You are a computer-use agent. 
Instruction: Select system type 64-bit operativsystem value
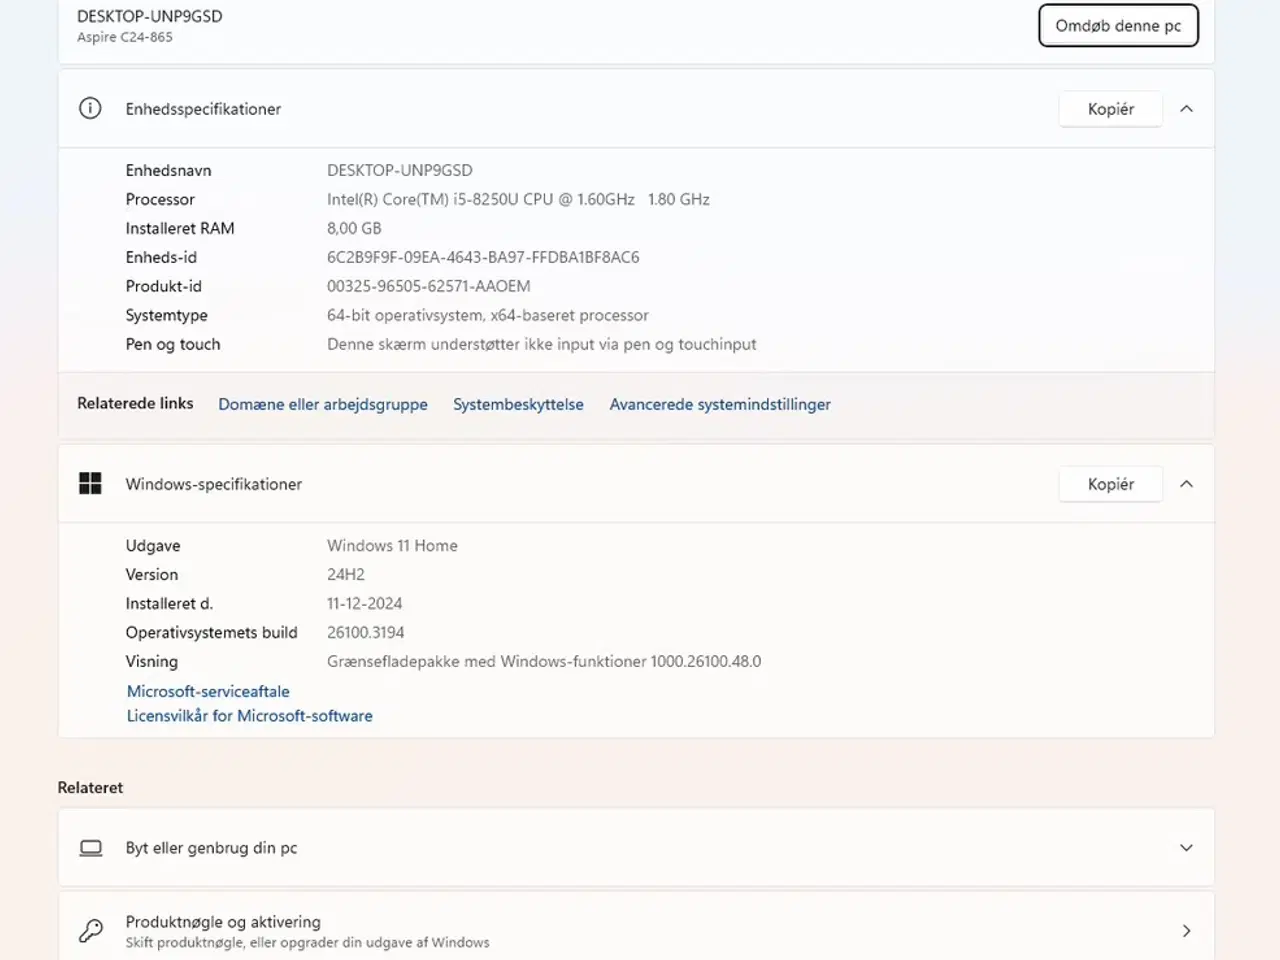488,315
